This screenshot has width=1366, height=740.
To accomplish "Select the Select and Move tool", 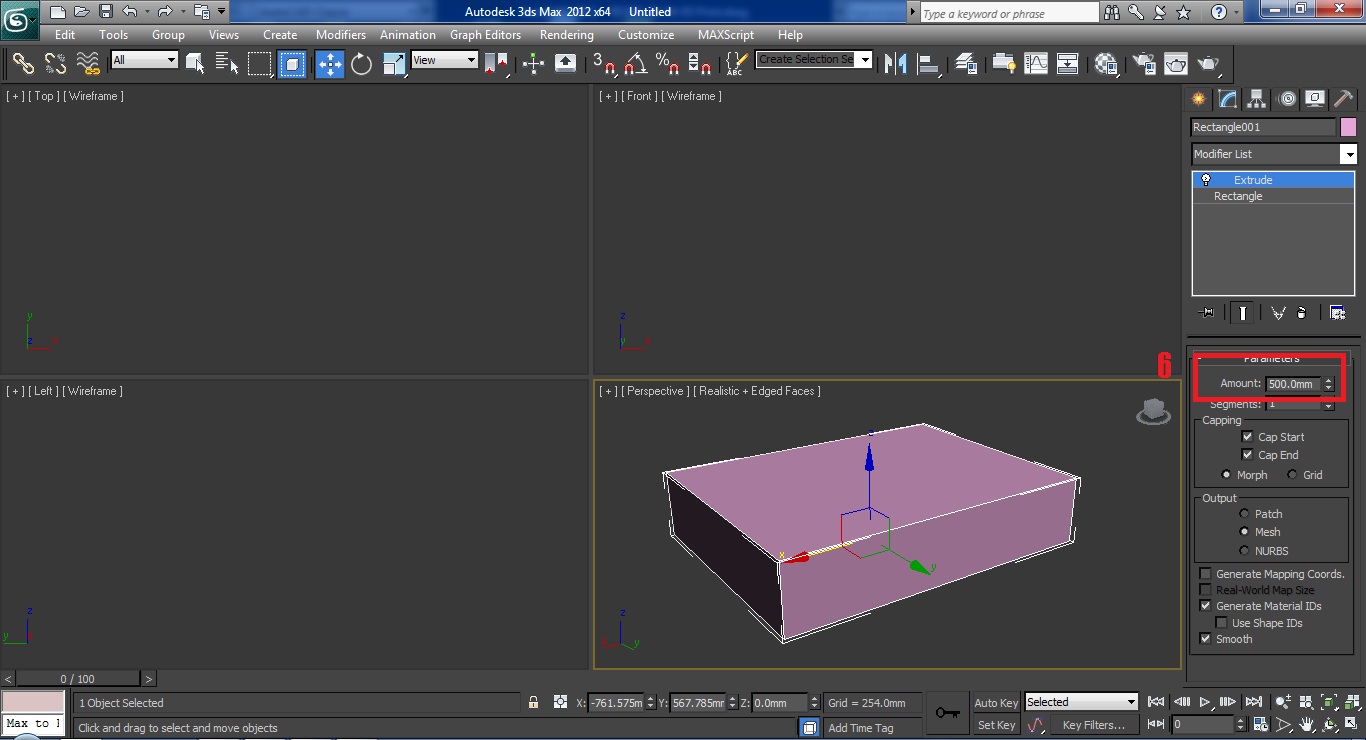I will 329,63.
